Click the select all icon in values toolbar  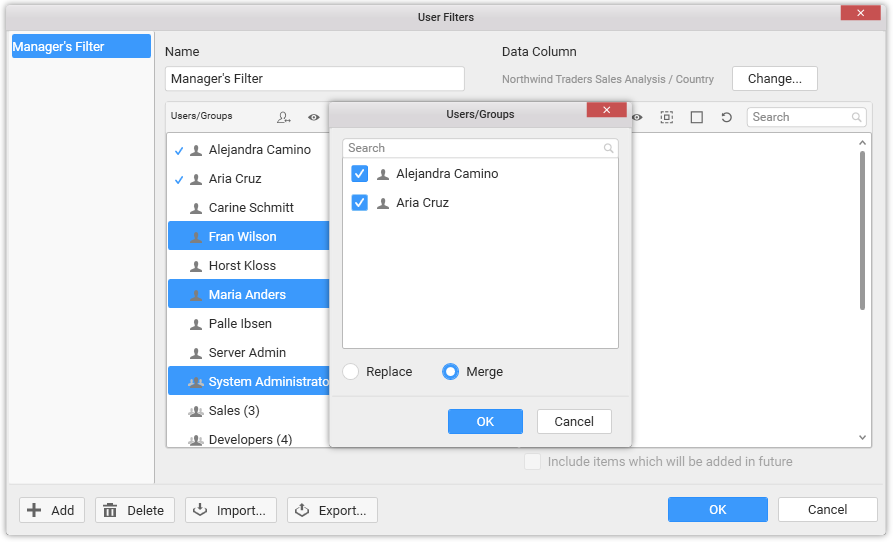(x=667, y=117)
